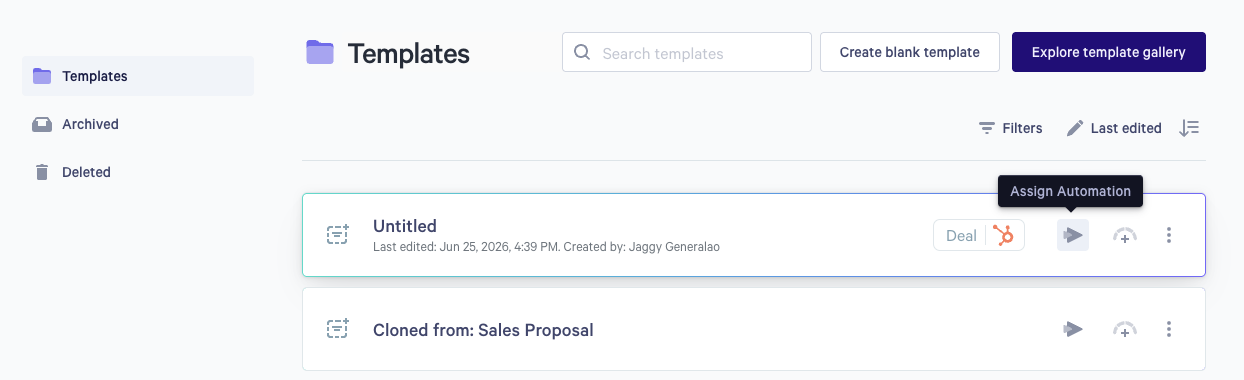Open Cloned from: Sales Proposal template
The width and height of the screenshot is (1244, 380).
tap(483, 330)
